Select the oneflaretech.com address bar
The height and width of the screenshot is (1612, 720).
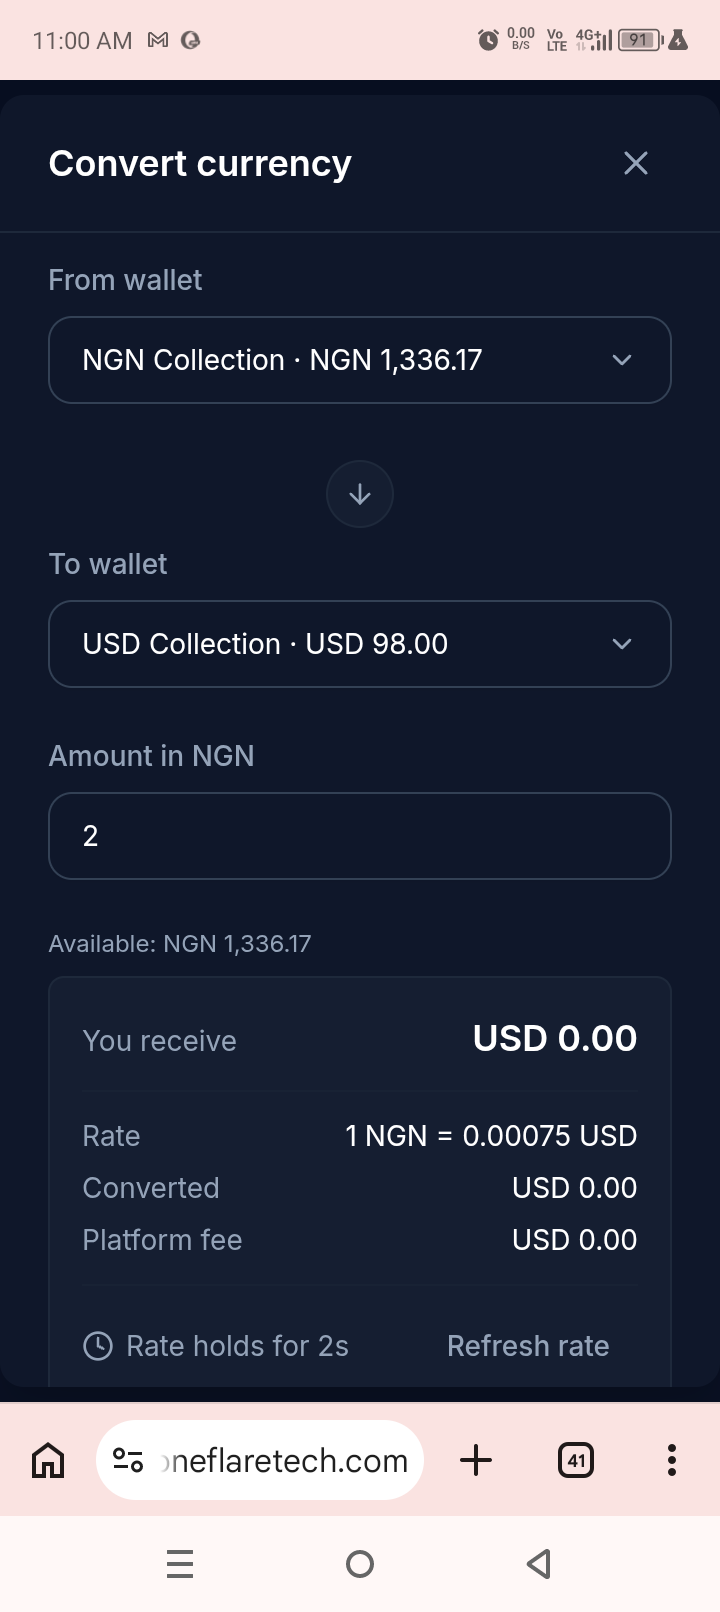point(260,1460)
